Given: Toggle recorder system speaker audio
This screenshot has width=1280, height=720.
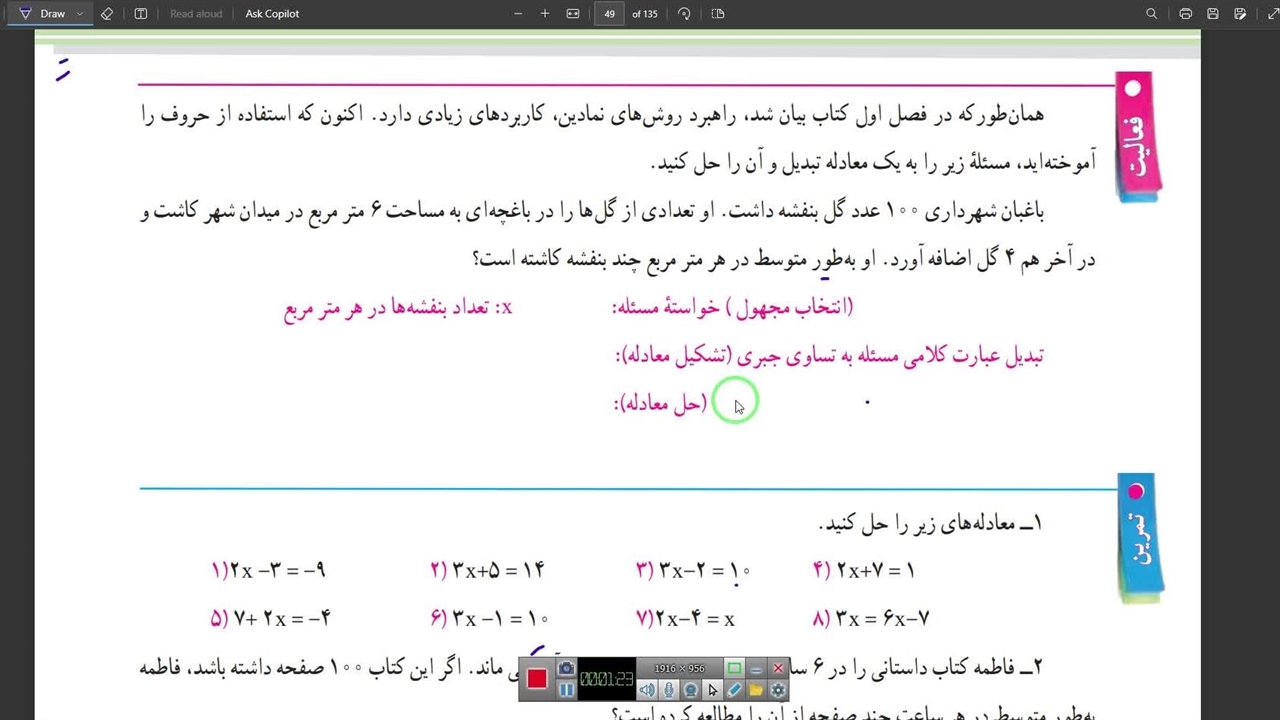Looking at the screenshot, I should pyautogui.click(x=647, y=690).
